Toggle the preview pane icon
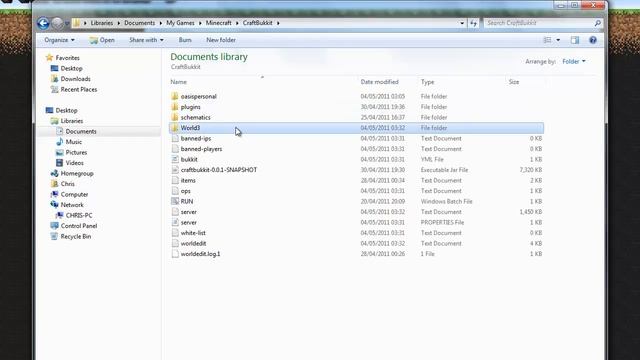This screenshot has height=360, width=640. pyautogui.click(x=575, y=40)
